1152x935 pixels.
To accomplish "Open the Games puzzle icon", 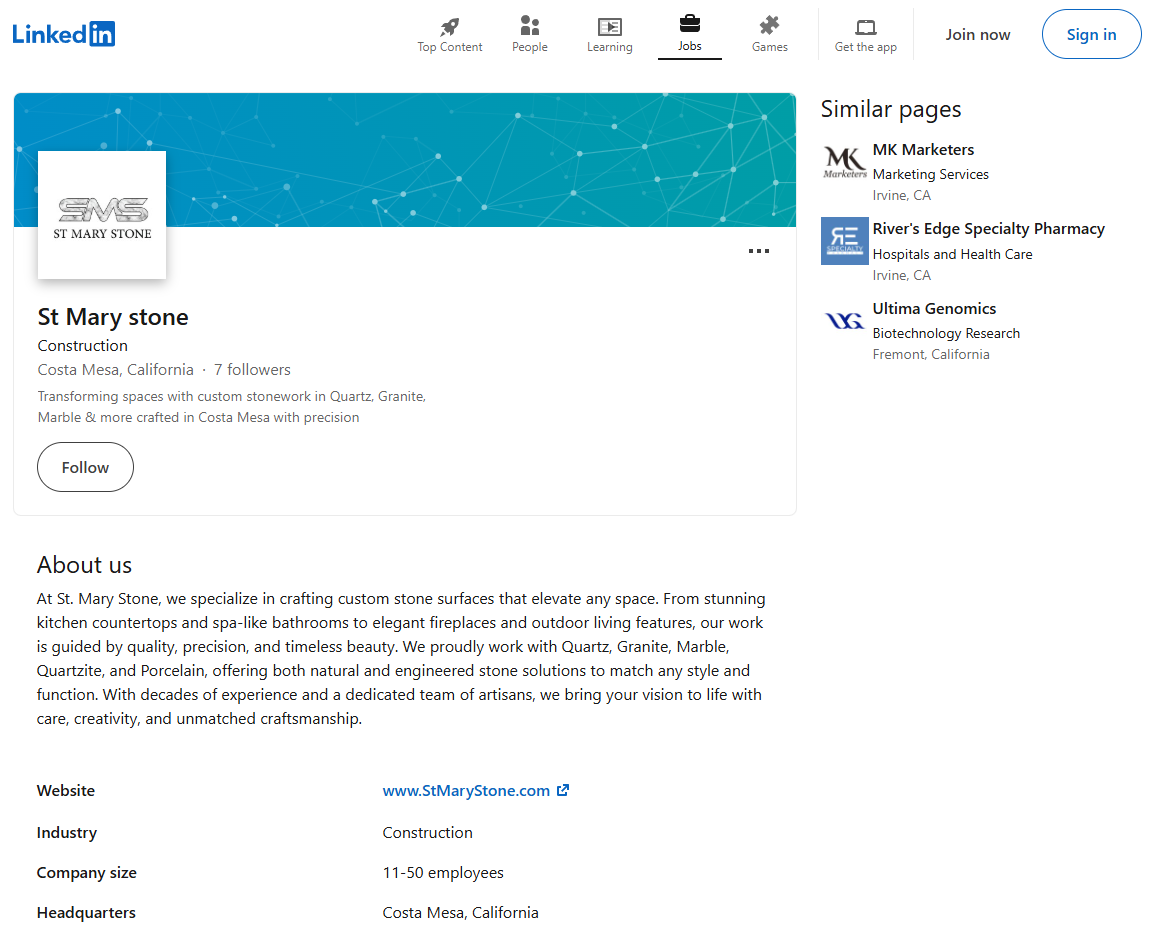I will click(x=769, y=26).
